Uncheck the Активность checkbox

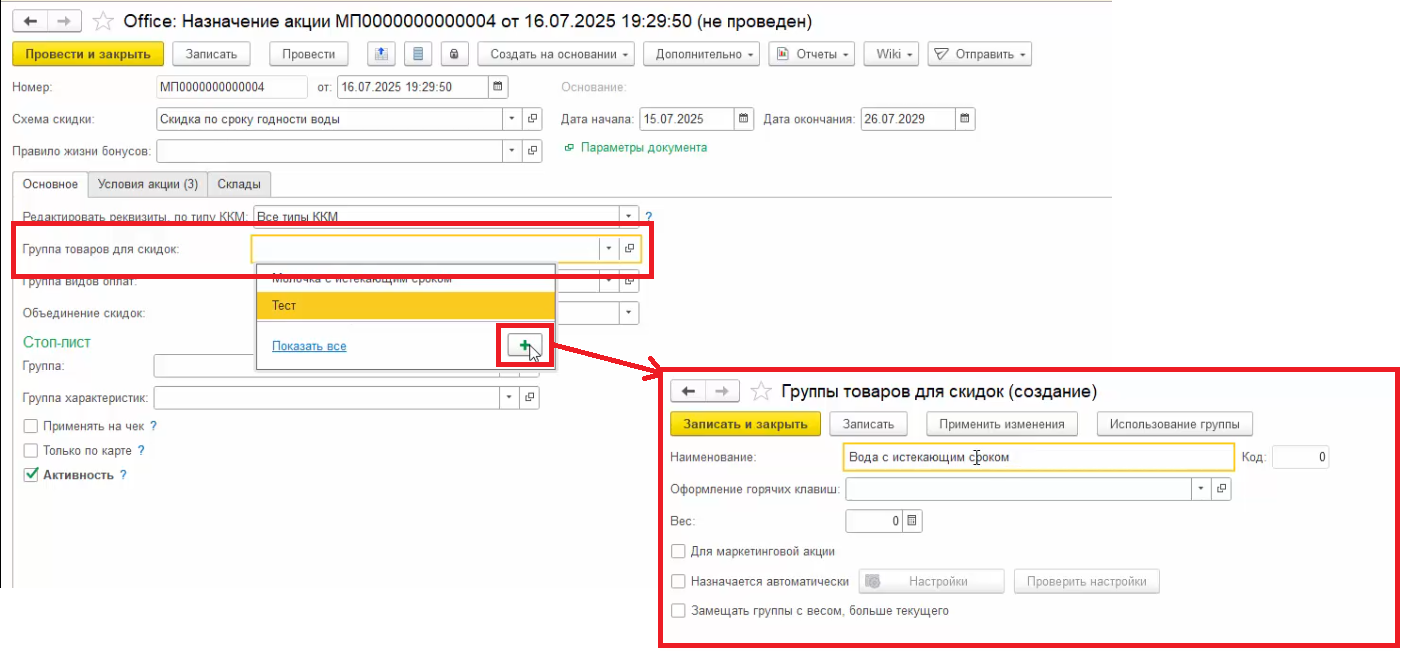[31, 475]
